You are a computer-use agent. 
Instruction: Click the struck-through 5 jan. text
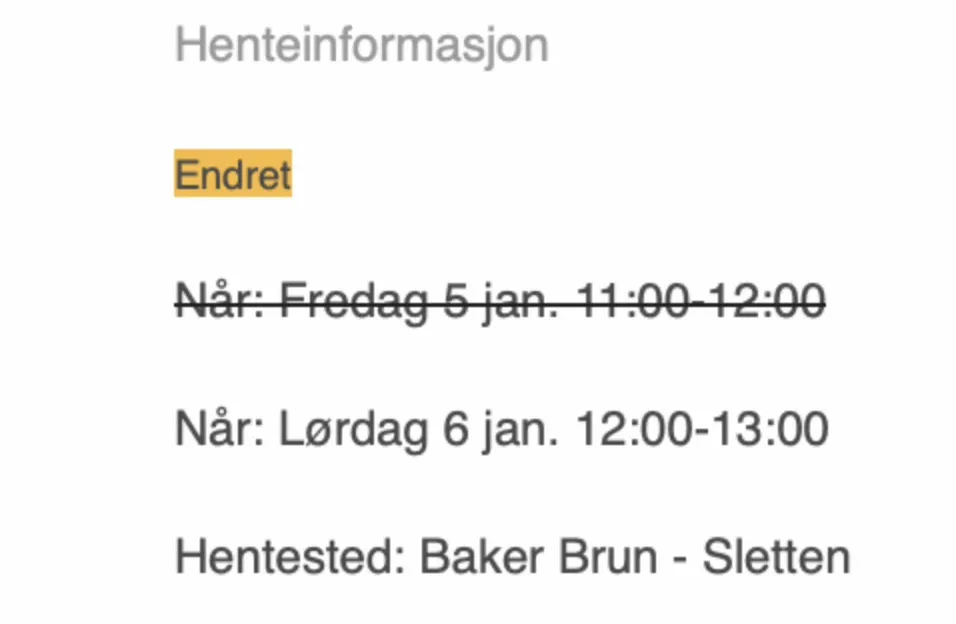coord(501,302)
